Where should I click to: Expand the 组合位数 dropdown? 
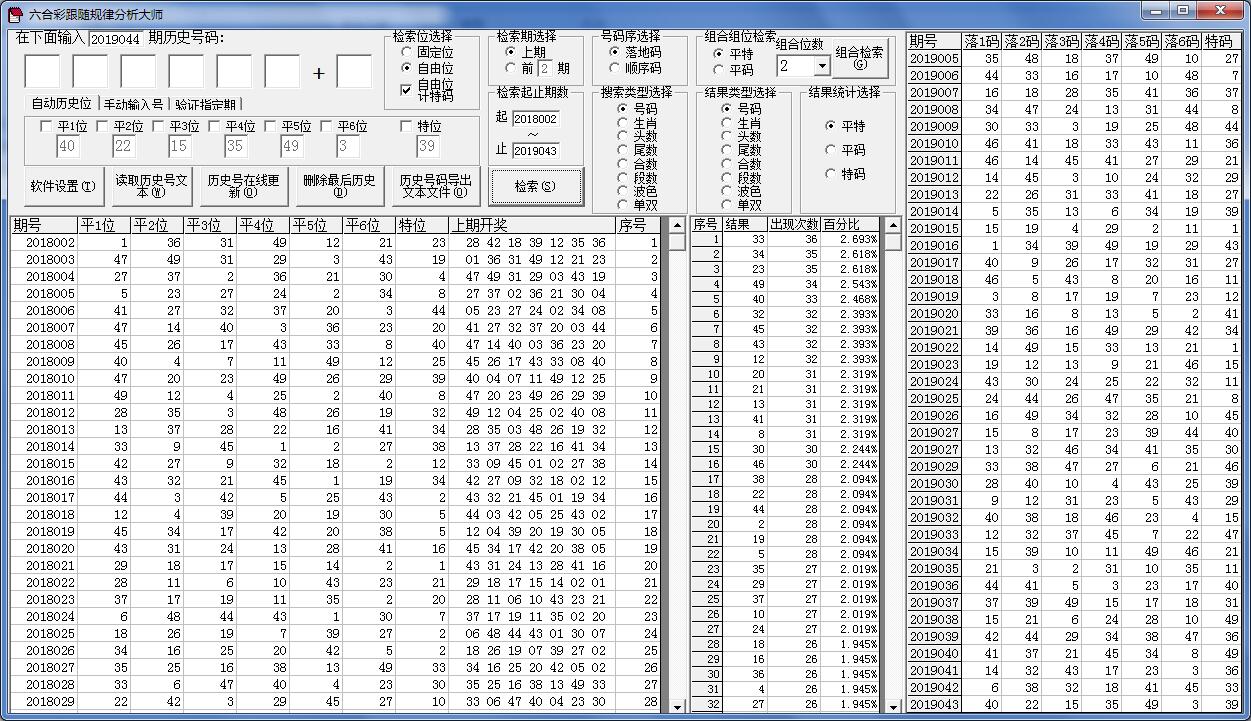click(x=821, y=66)
